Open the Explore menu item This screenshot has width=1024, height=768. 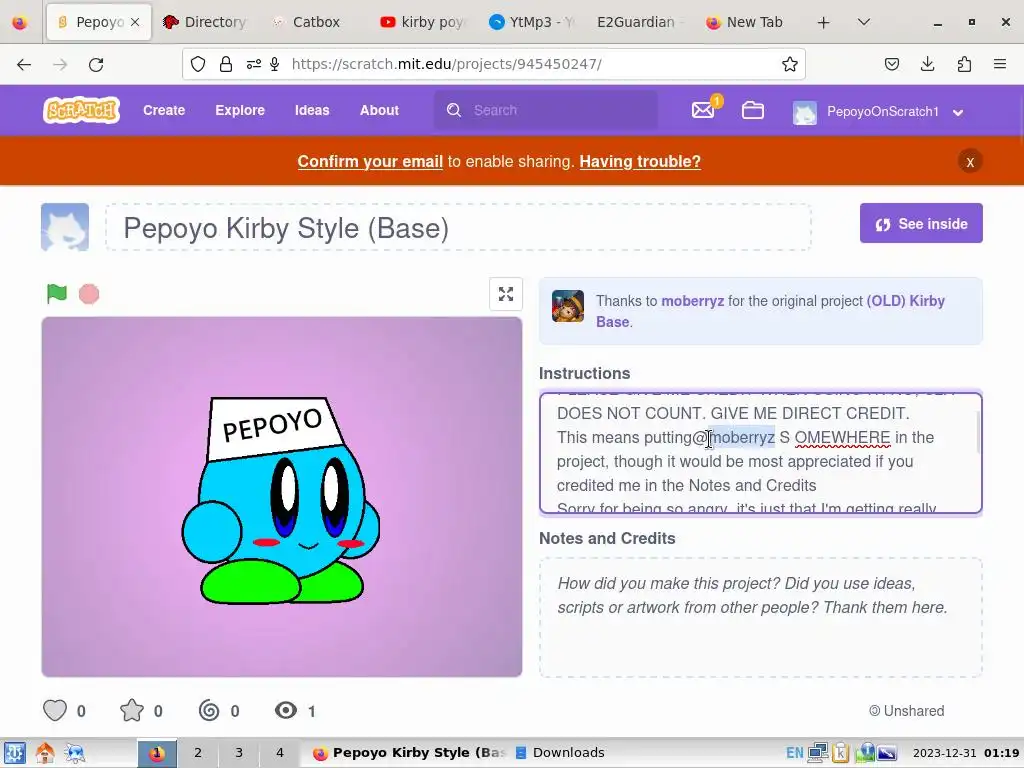pos(240,110)
